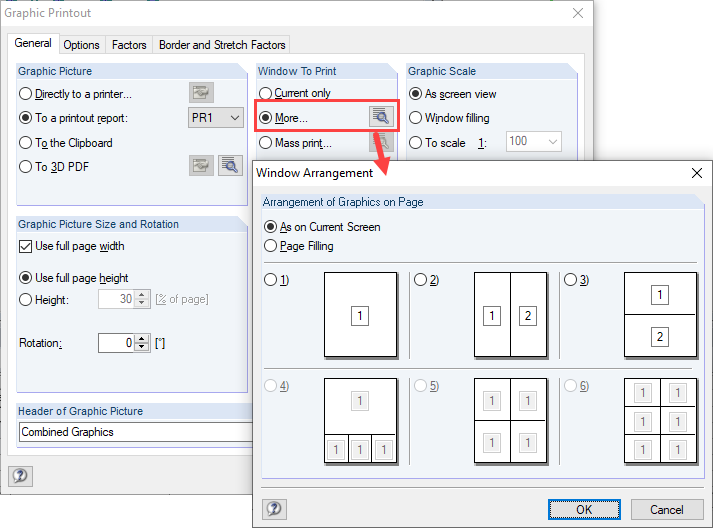This screenshot has width=713, height=528.
Task: Click the Header of Graphic Picture text field
Action: [x=135, y=432]
